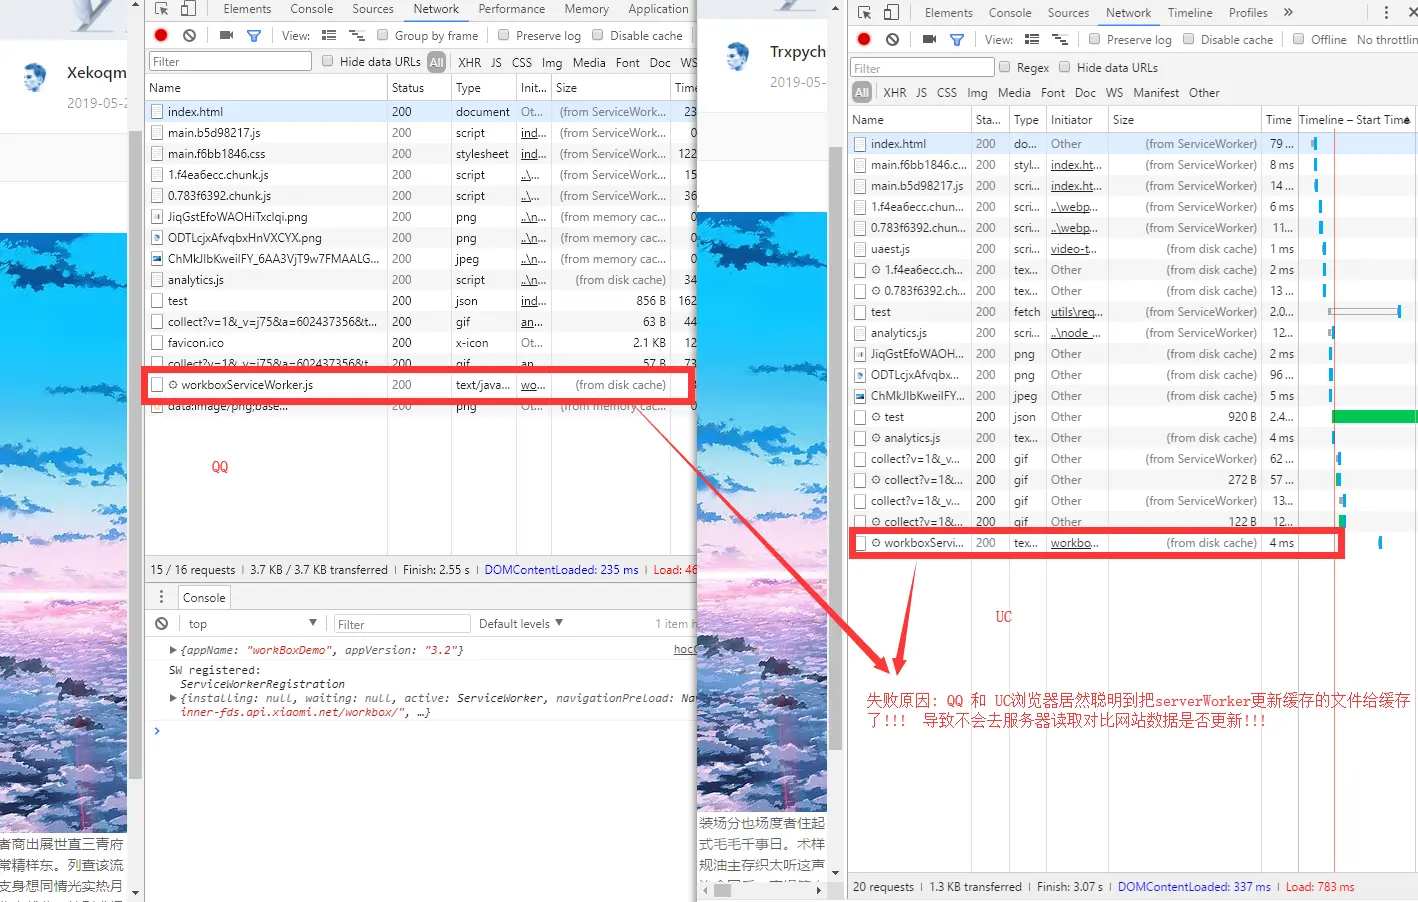
Task: Select the large request rows view icon in left DevTools
Action: [329, 35]
